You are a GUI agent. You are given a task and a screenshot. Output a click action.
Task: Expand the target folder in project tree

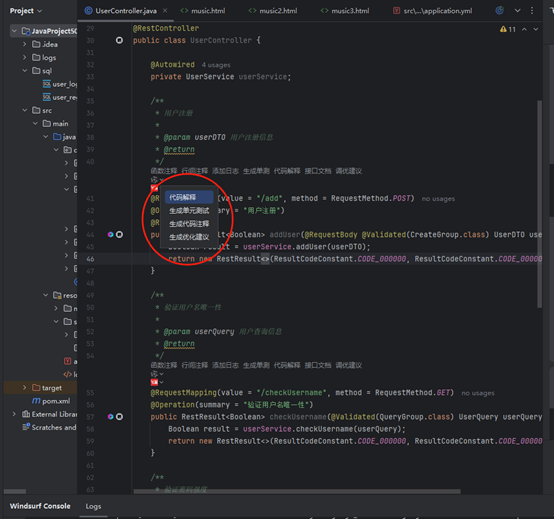pos(24,388)
